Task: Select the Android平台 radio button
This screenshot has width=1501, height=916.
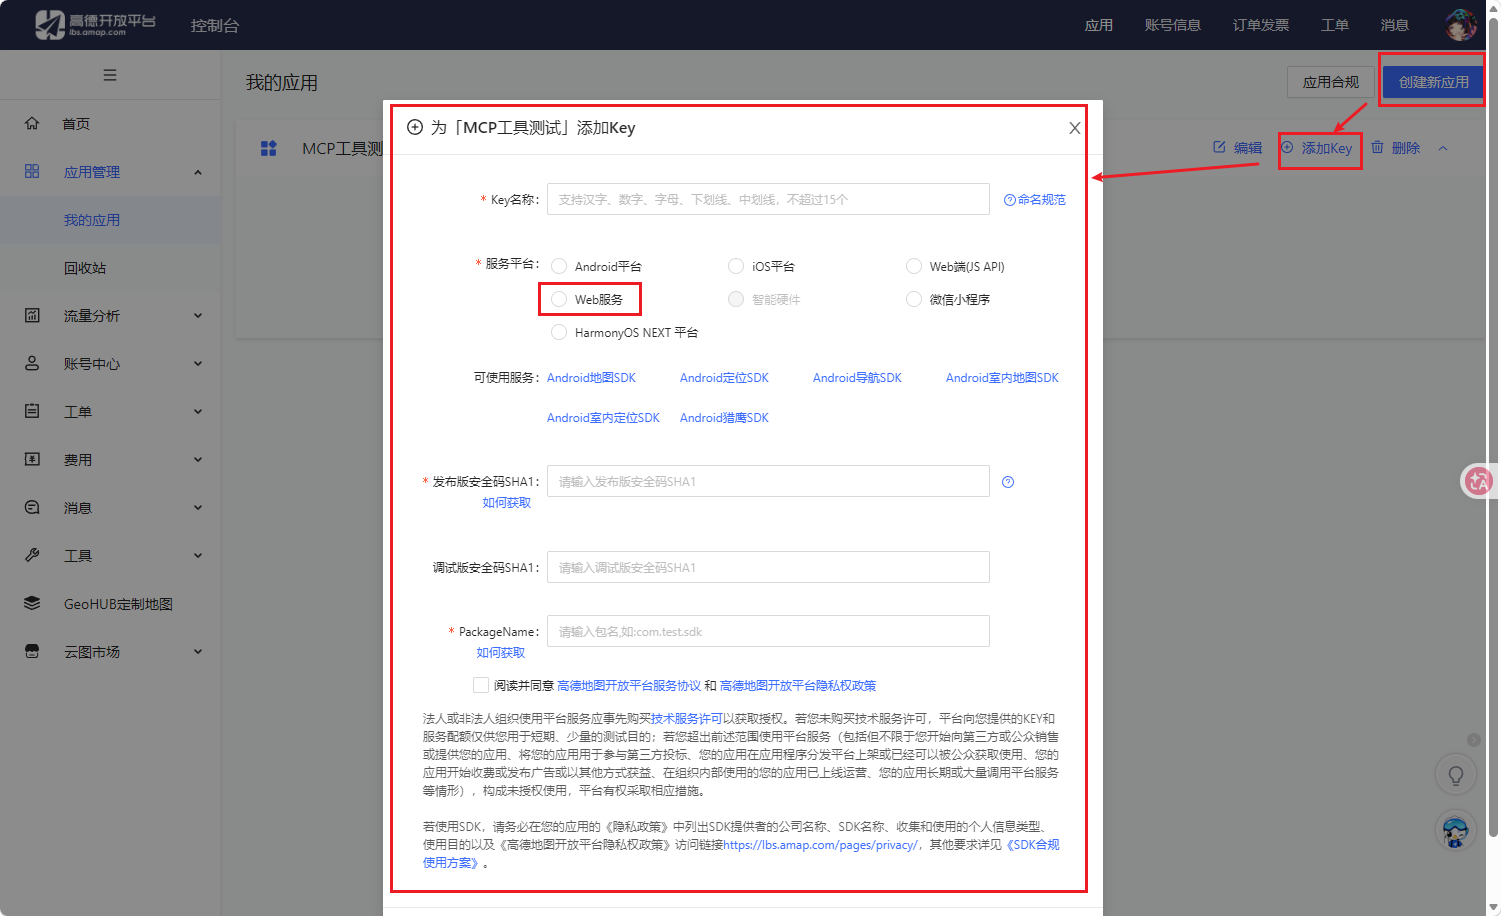Action: point(560,267)
